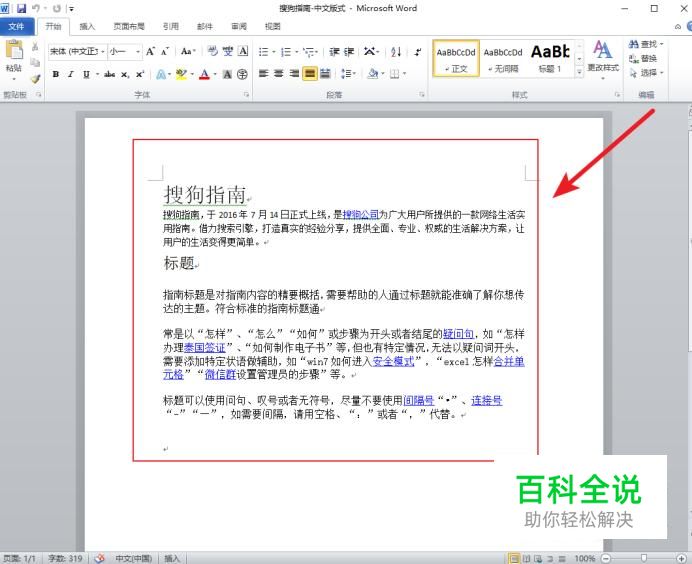Viewport: 692px width, 564px height.
Task: Click the Redo icon in quick access toolbar
Action: click(57, 8)
